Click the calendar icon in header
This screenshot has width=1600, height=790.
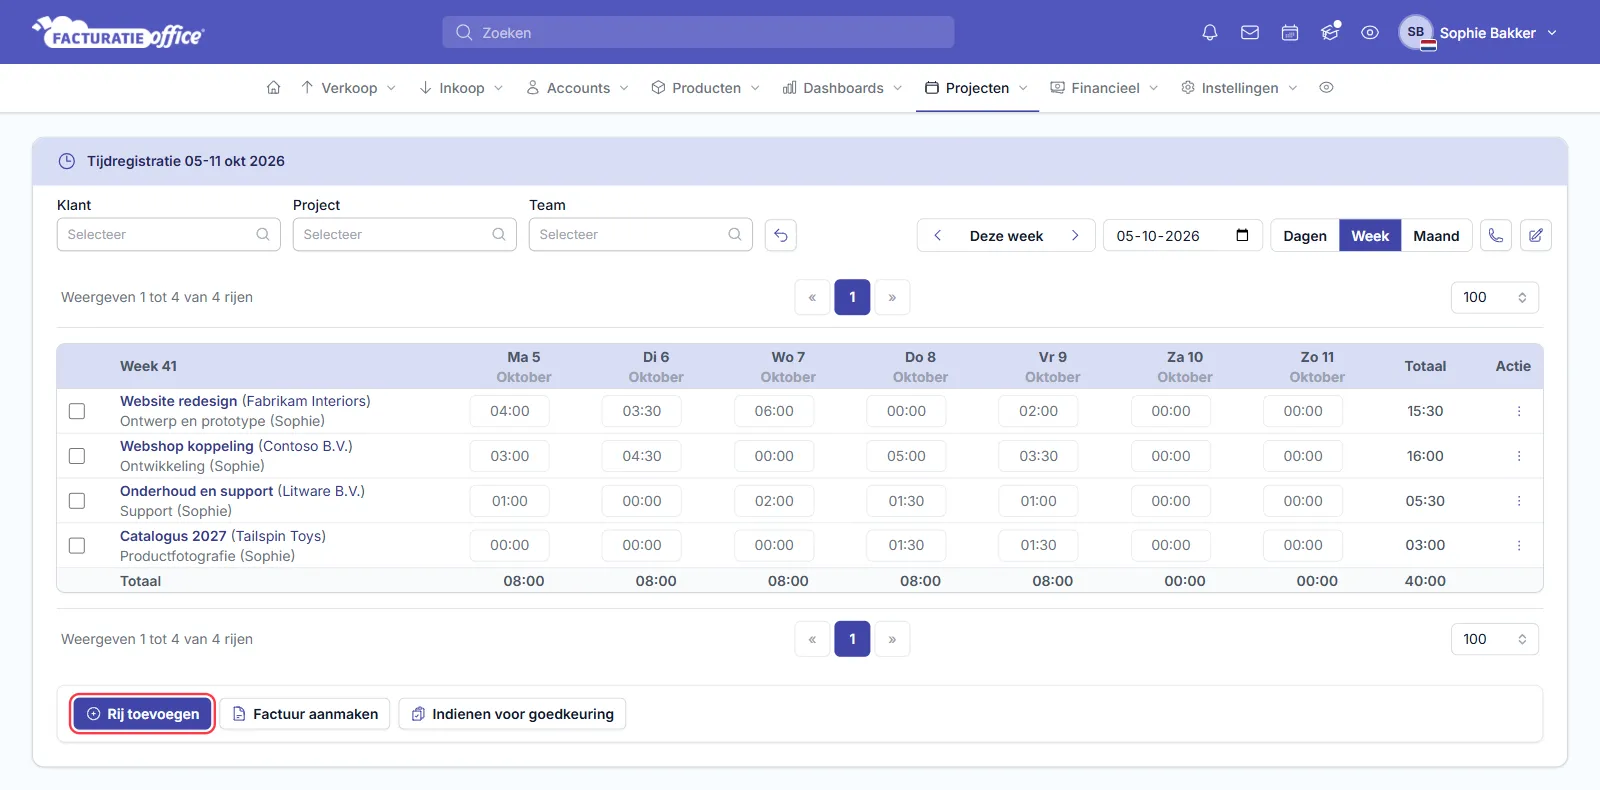1290,33
